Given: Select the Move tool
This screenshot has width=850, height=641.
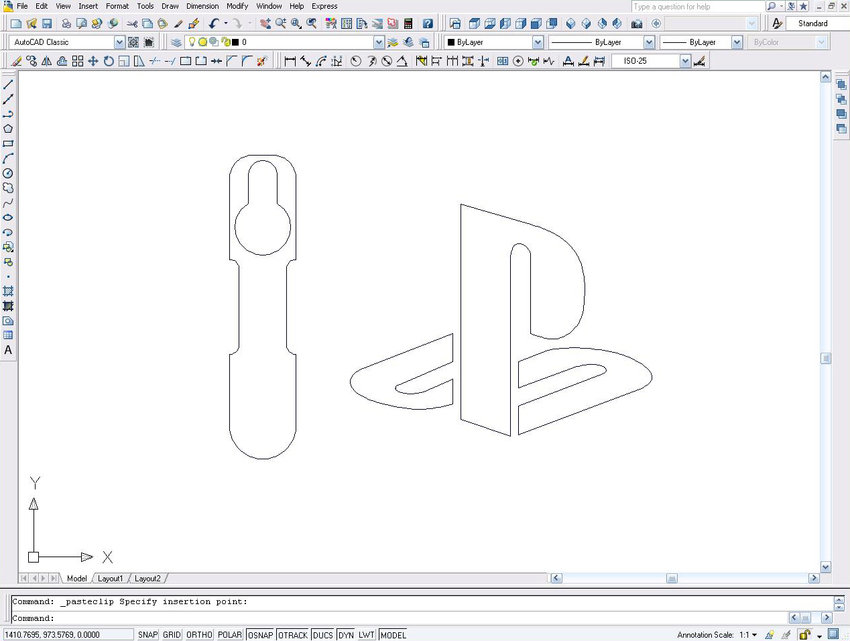Looking at the screenshot, I should tap(93, 61).
